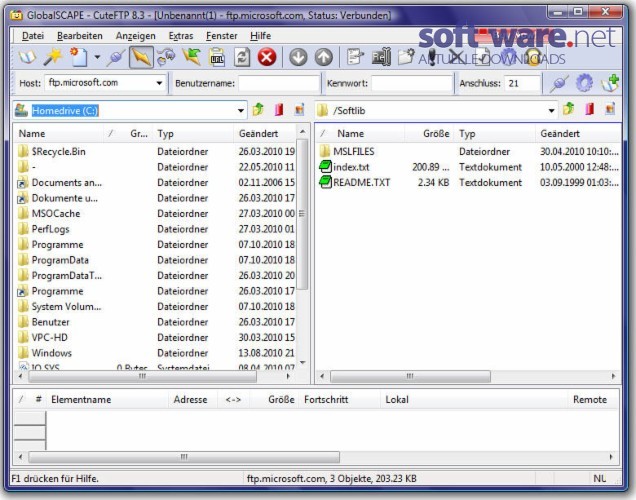Click the rightmost icon of local path bar

(x=299, y=109)
